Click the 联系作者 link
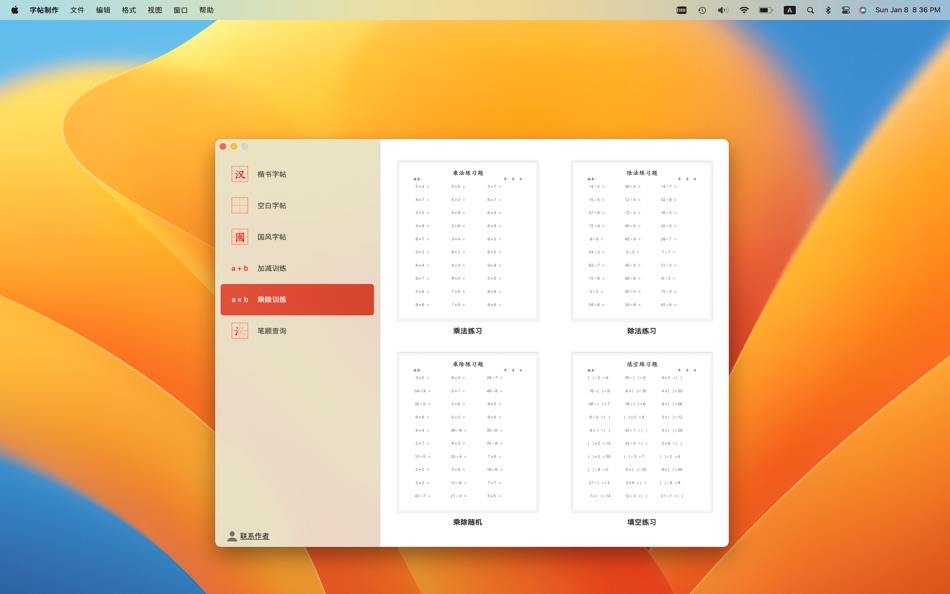The height and width of the screenshot is (594, 950). (x=254, y=536)
